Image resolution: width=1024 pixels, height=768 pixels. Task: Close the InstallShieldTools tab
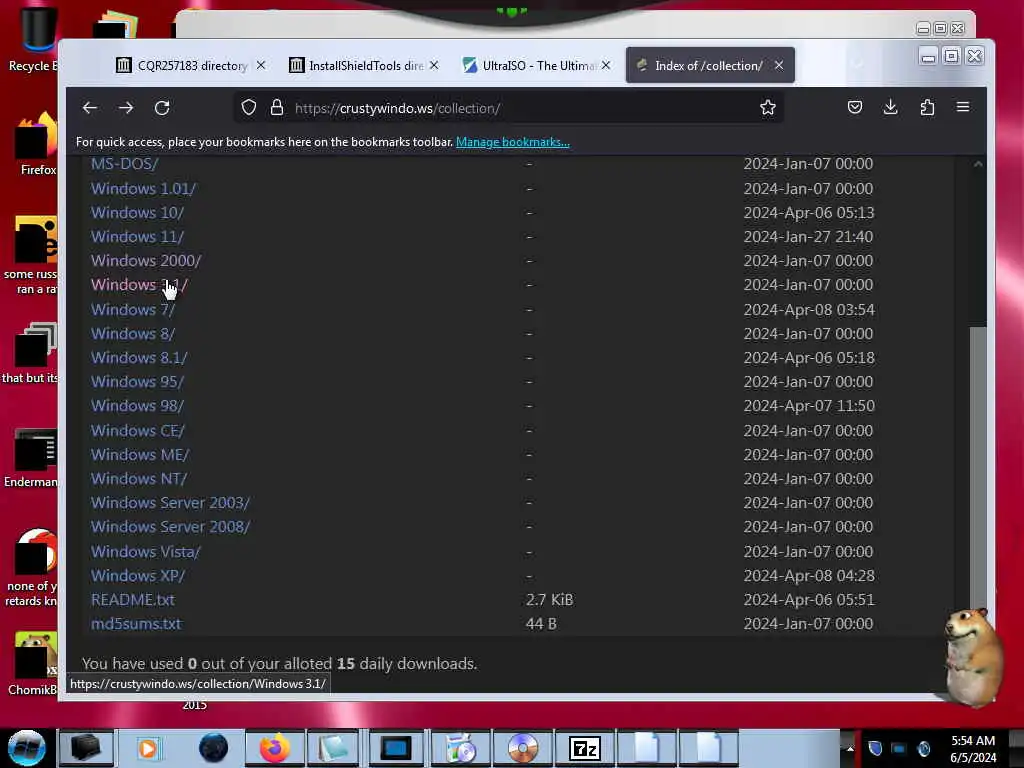pyautogui.click(x=434, y=65)
